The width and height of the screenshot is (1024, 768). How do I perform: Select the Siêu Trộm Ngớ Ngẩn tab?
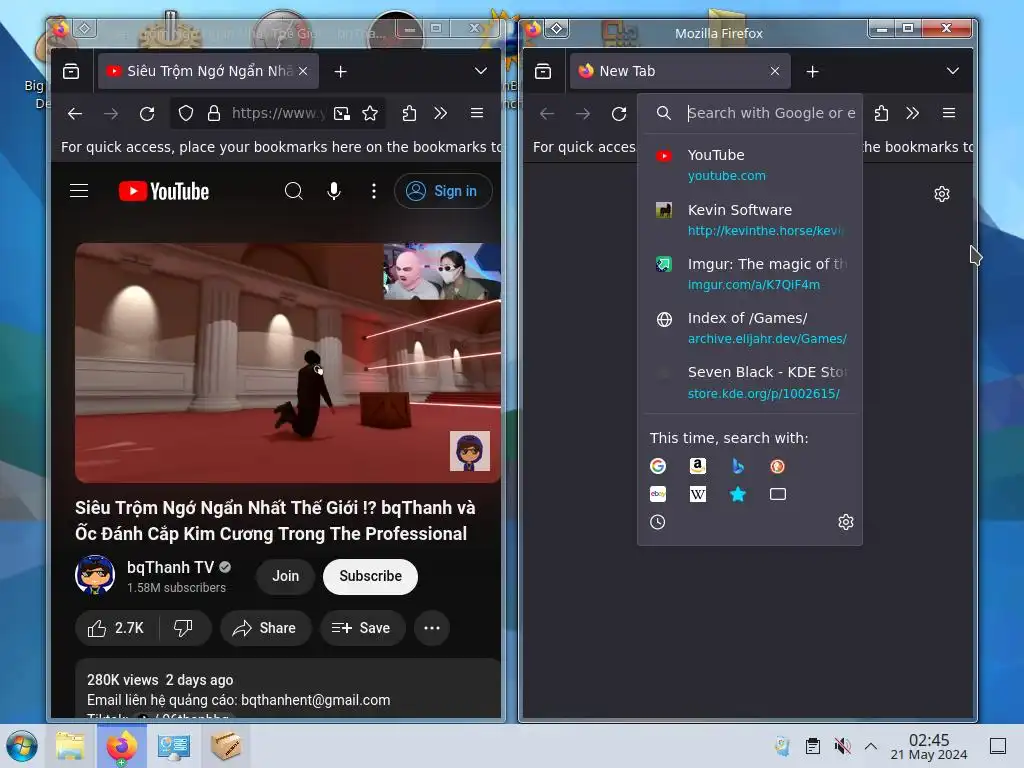tap(208, 71)
